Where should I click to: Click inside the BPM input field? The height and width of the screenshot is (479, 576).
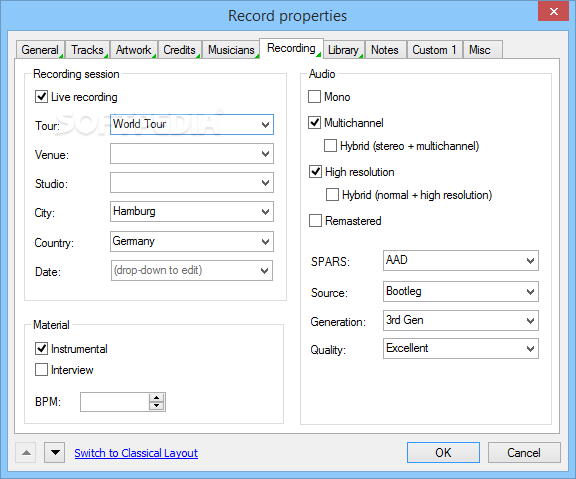tap(115, 402)
